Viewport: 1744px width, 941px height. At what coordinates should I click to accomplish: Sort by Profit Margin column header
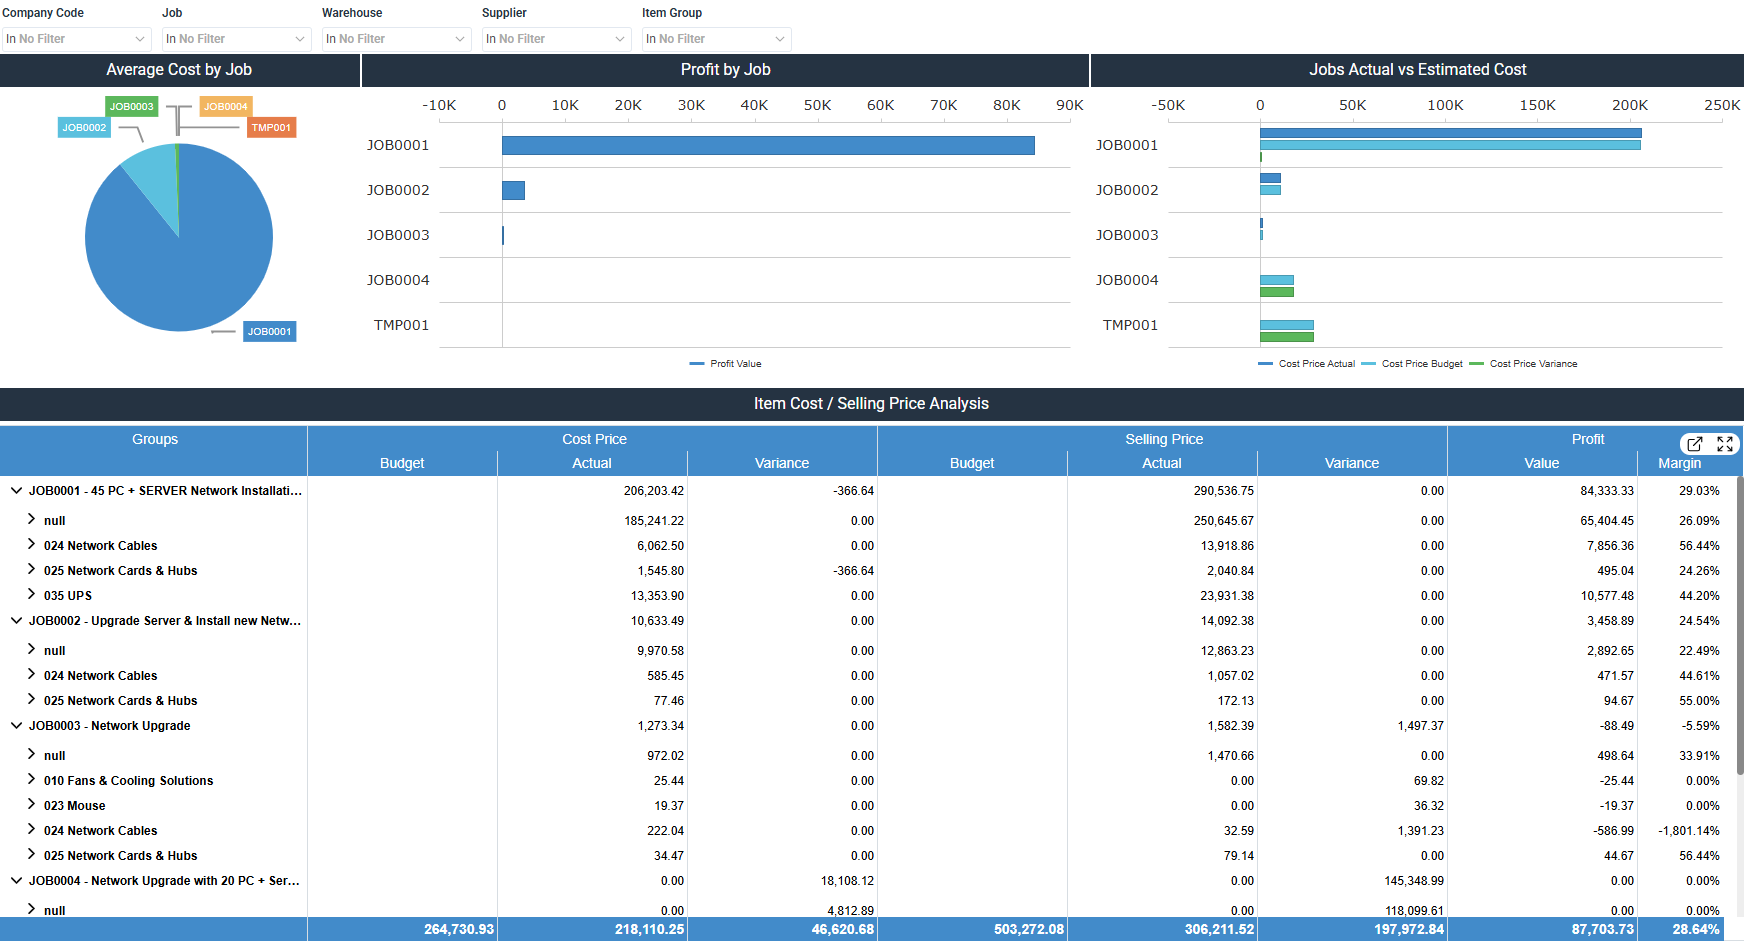tap(1680, 463)
